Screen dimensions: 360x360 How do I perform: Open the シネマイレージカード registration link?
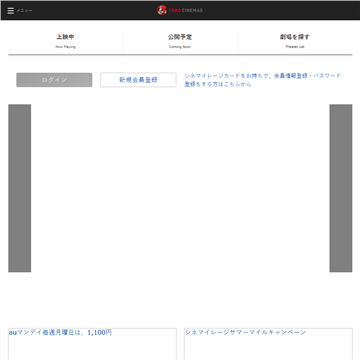pyautogui.click(x=263, y=80)
